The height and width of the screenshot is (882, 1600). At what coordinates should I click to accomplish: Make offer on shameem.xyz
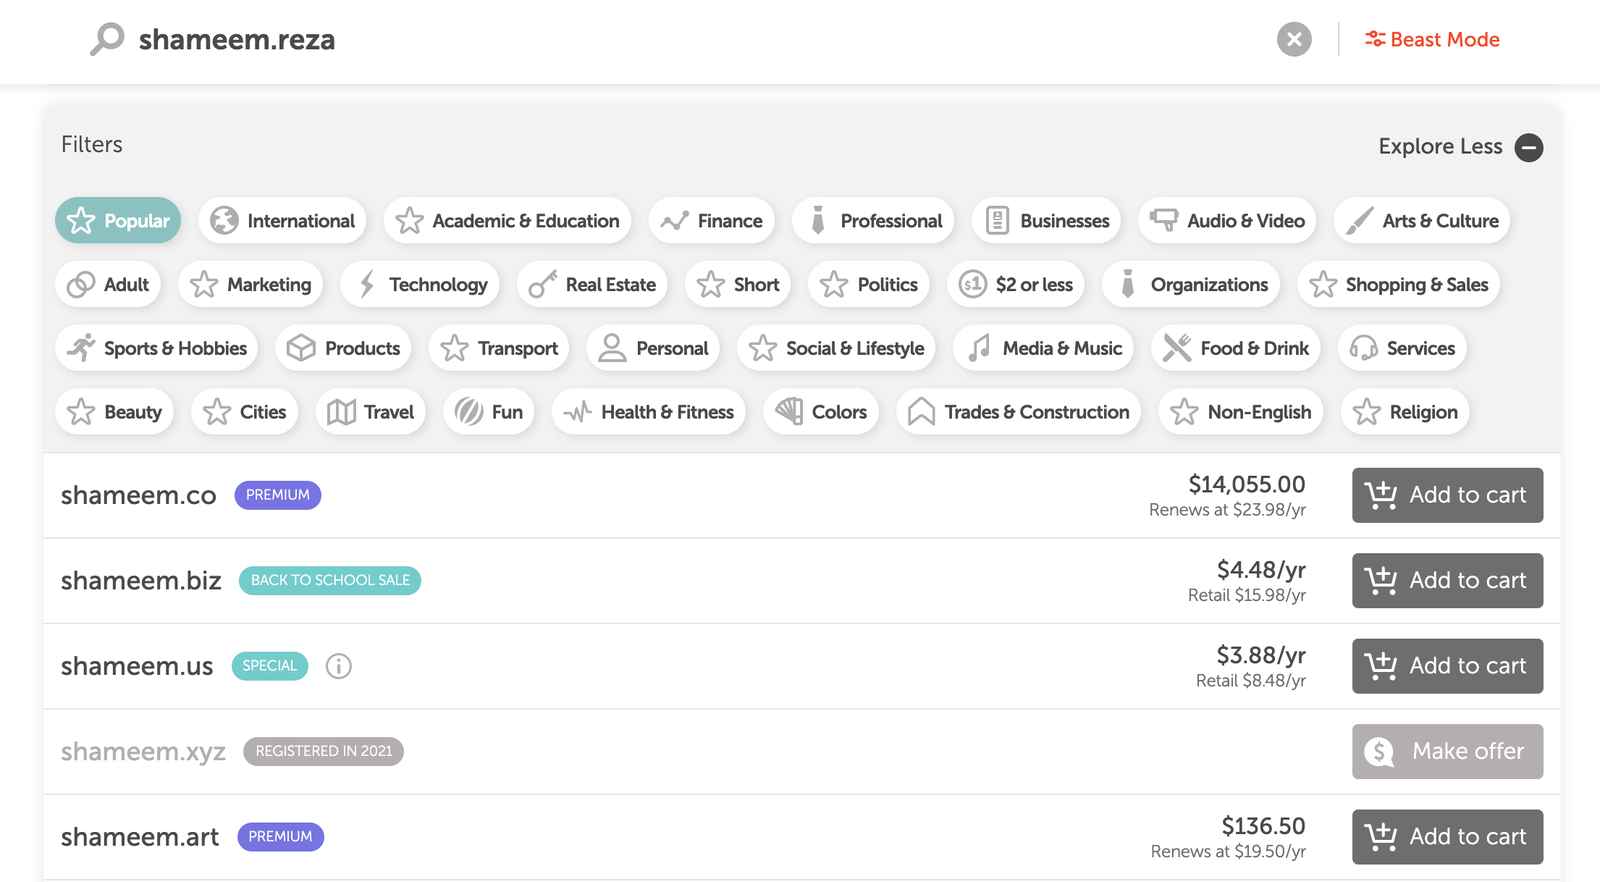[x=1447, y=751]
